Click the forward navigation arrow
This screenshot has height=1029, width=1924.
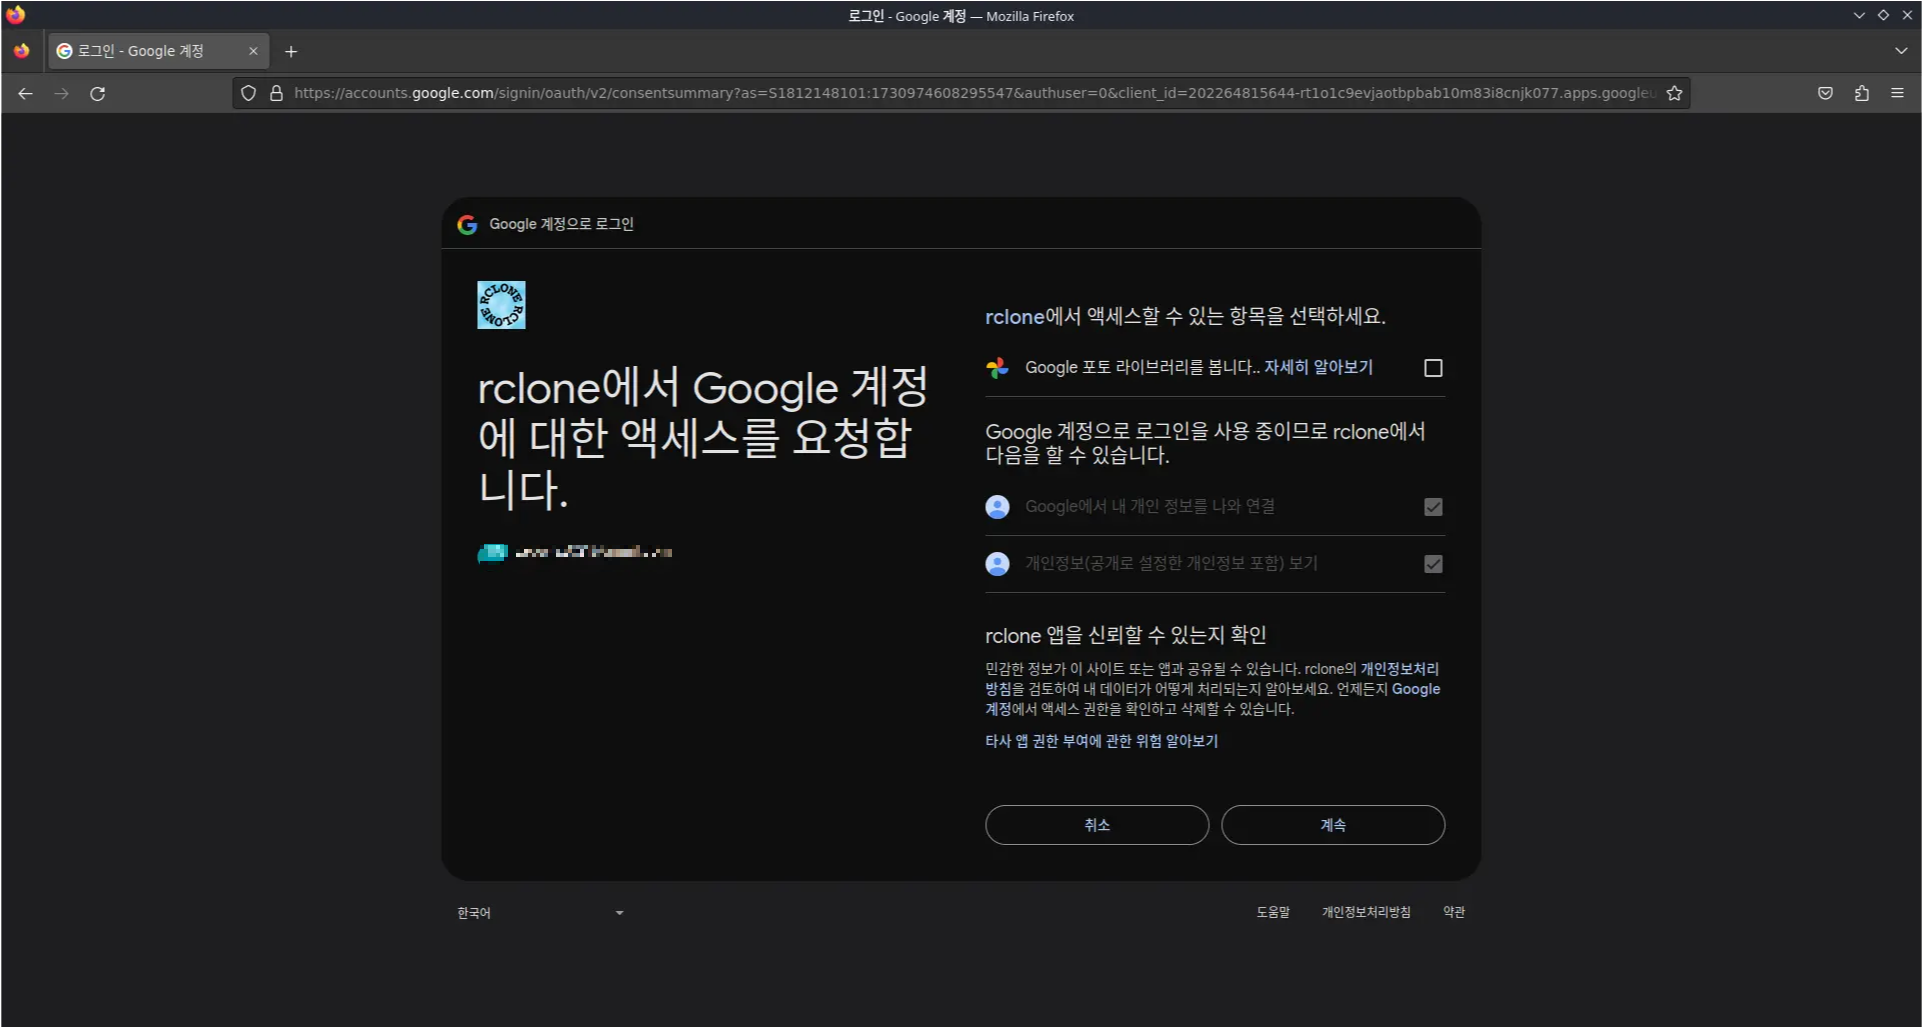point(61,93)
